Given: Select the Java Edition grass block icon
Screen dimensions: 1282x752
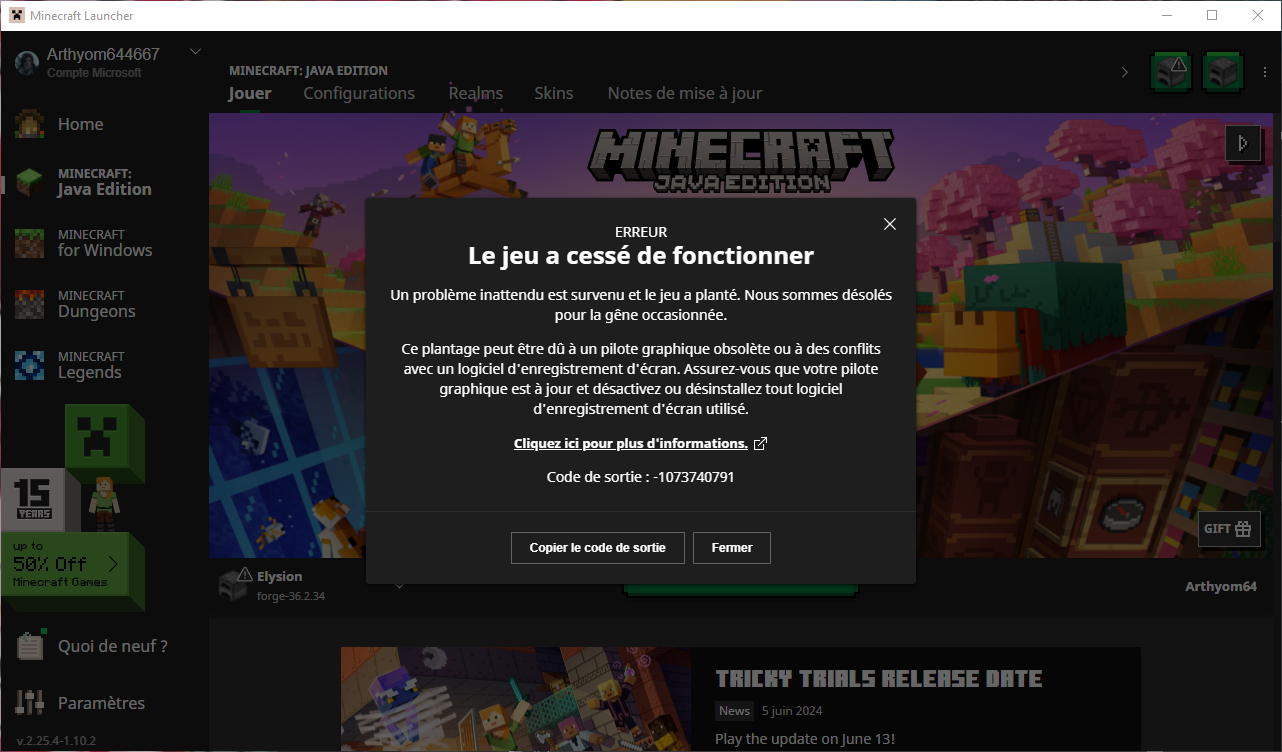Looking at the screenshot, I should tap(29, 182).
